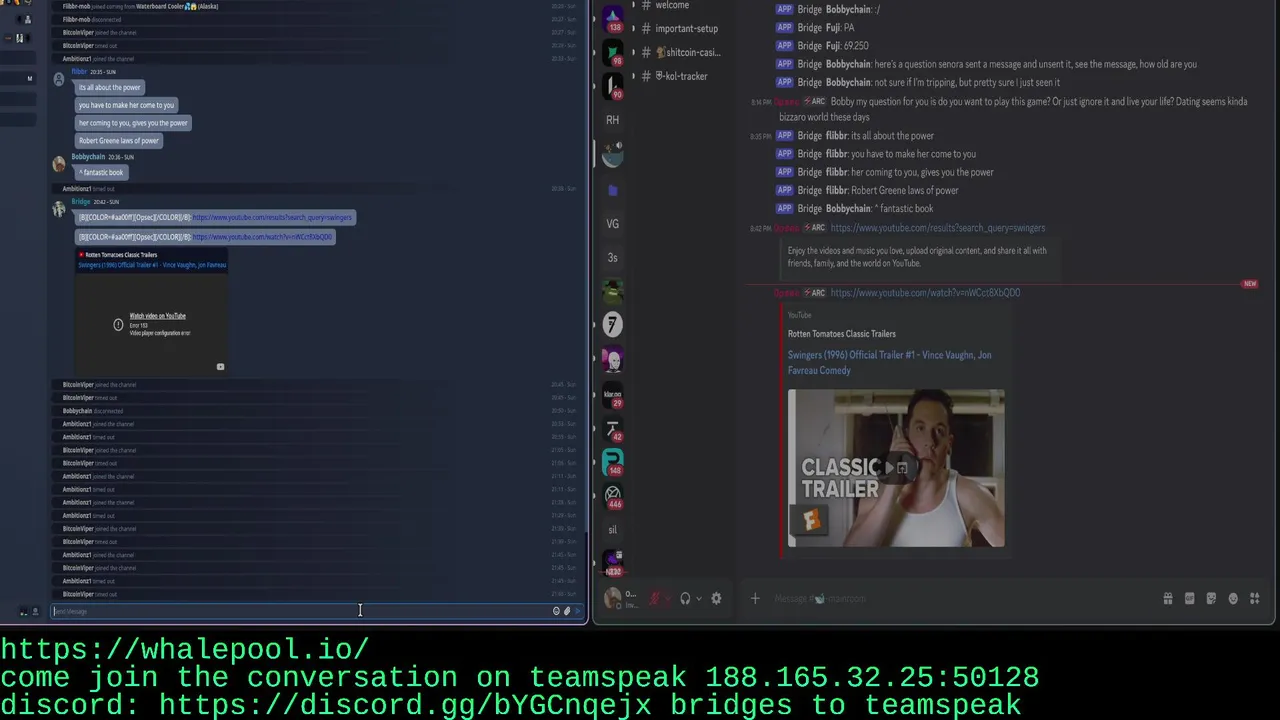The image size is (1280, 720).
Task: Expand the welcome channel thread arrow
Action: 633,5
